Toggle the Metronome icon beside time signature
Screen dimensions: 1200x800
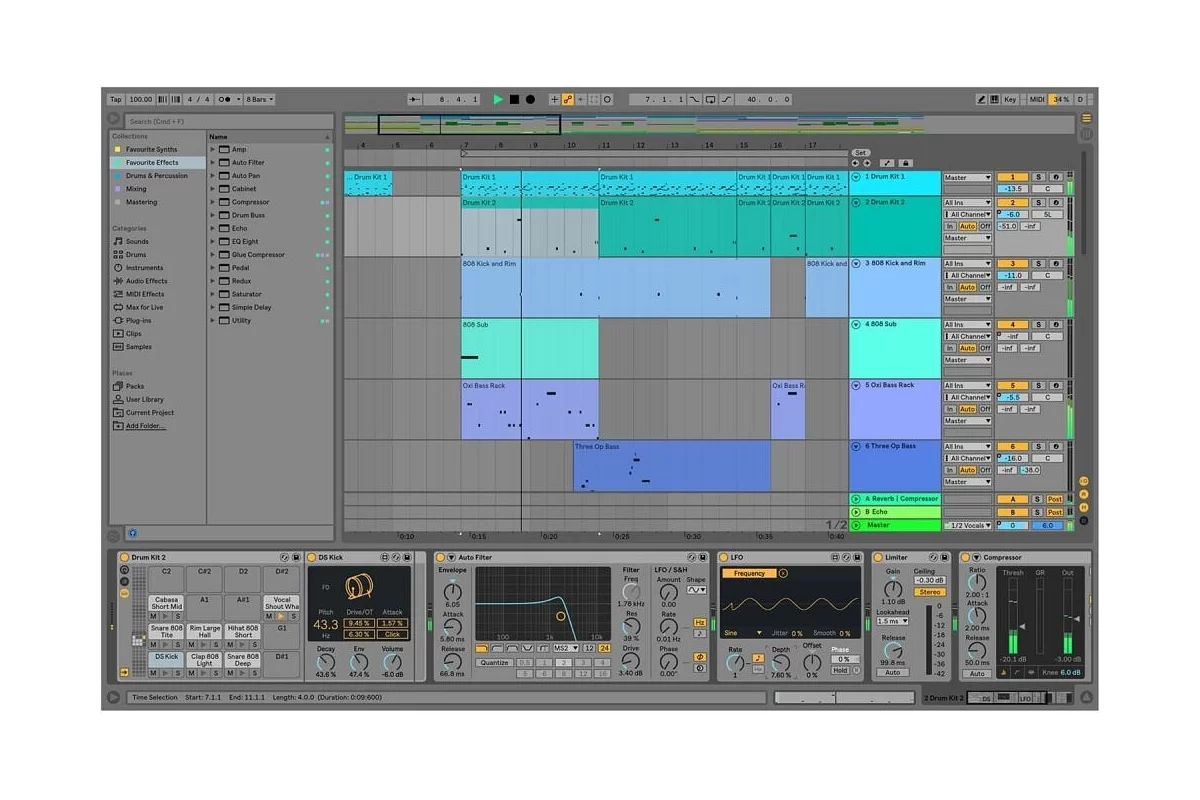click(x=227, y=100)
